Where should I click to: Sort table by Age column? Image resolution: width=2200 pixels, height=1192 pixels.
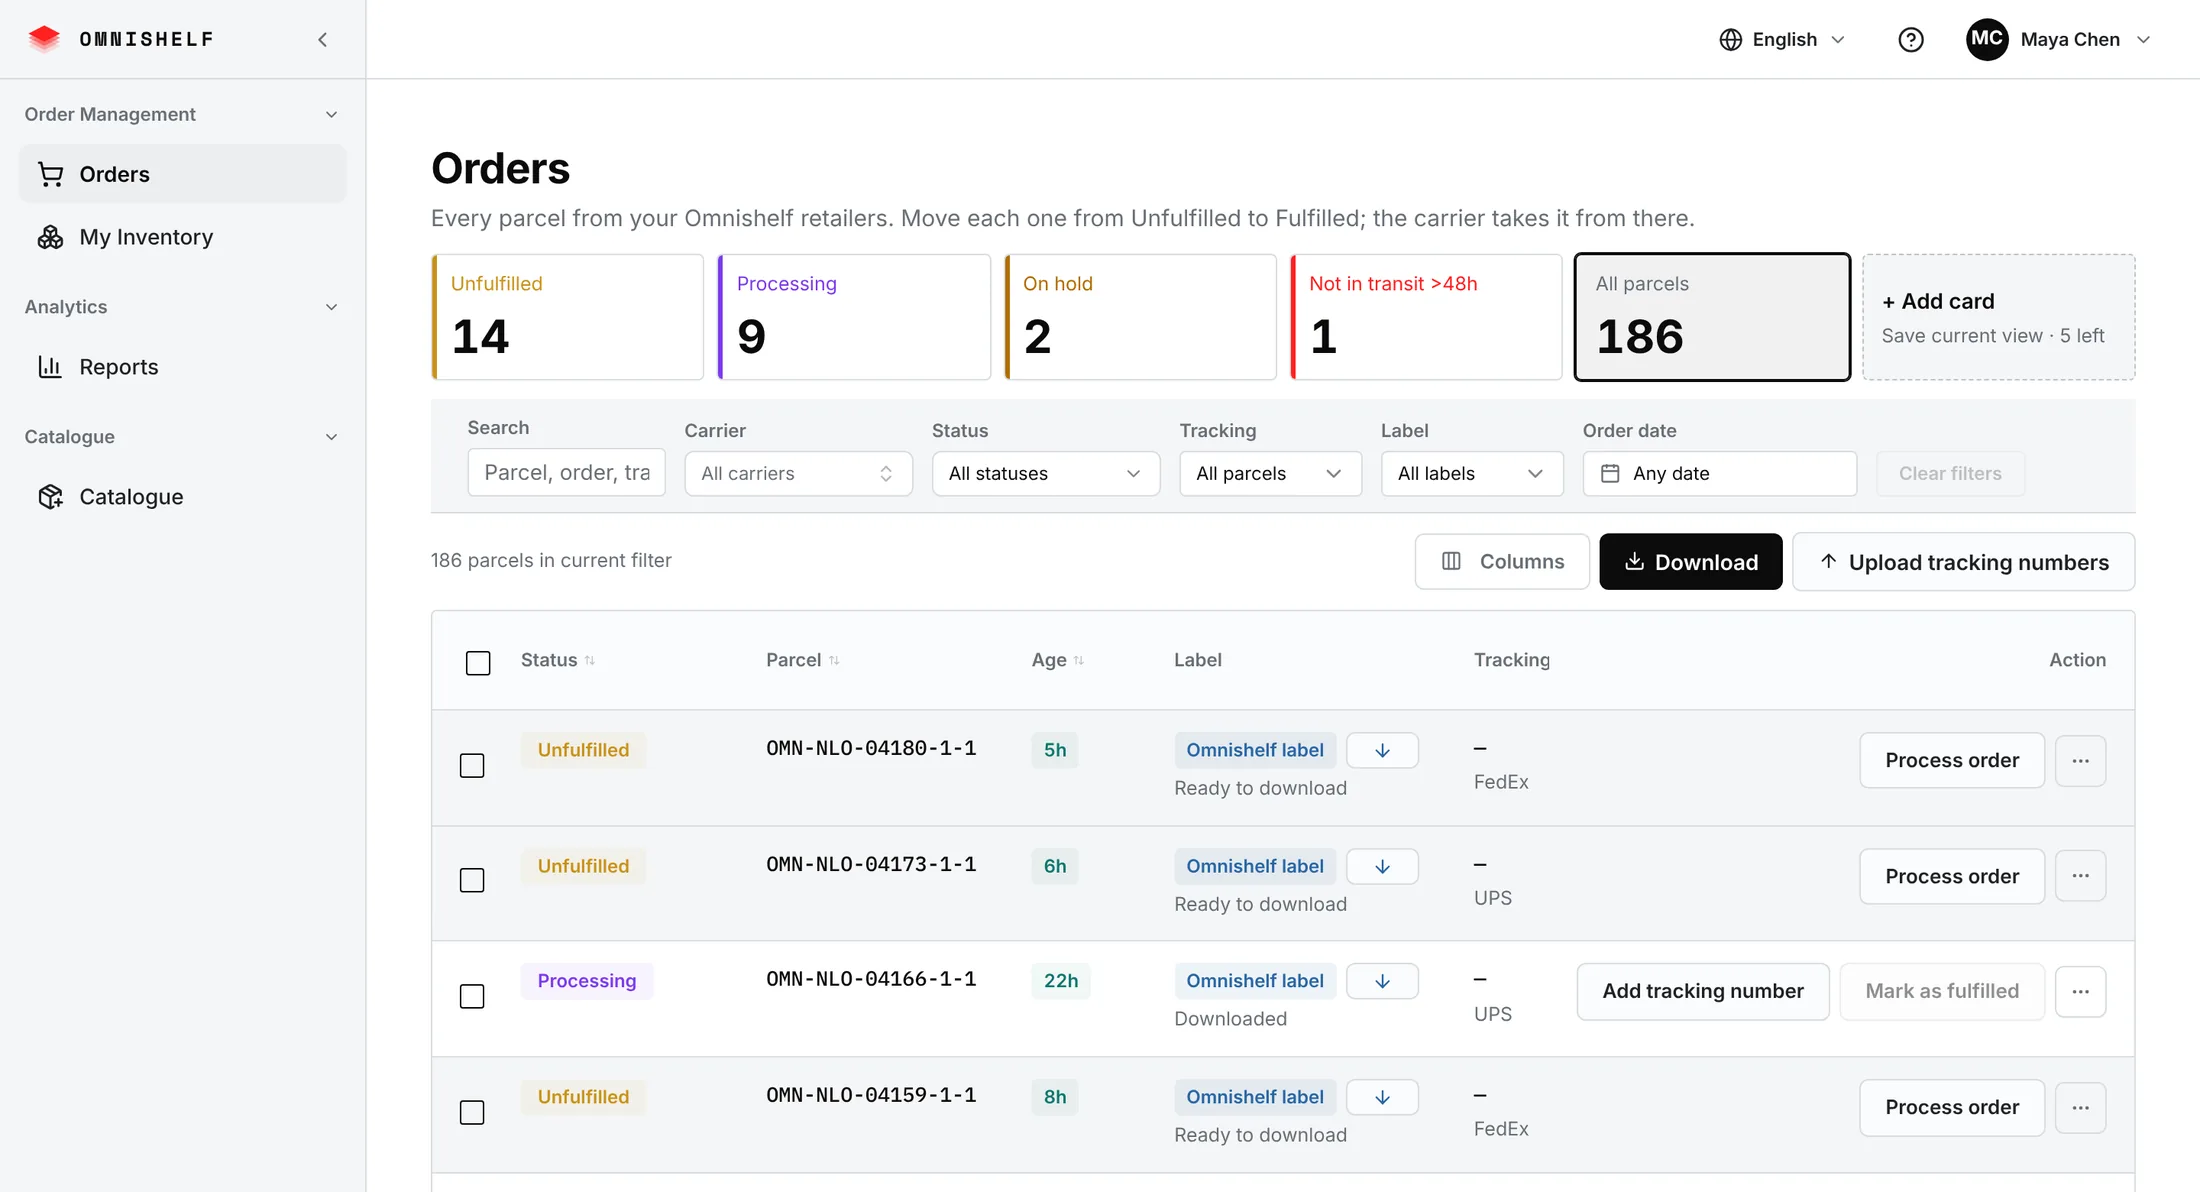[1057, 660]
